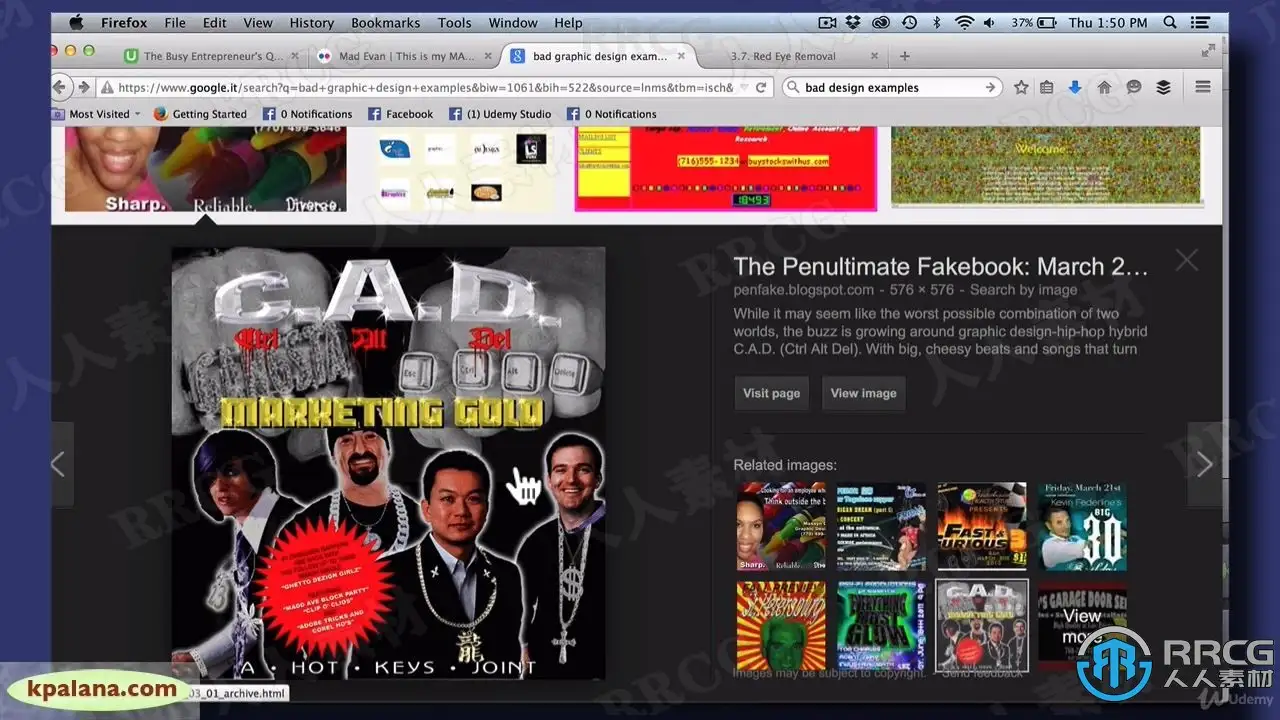Open the Bookmarks menu

(386, 22)
